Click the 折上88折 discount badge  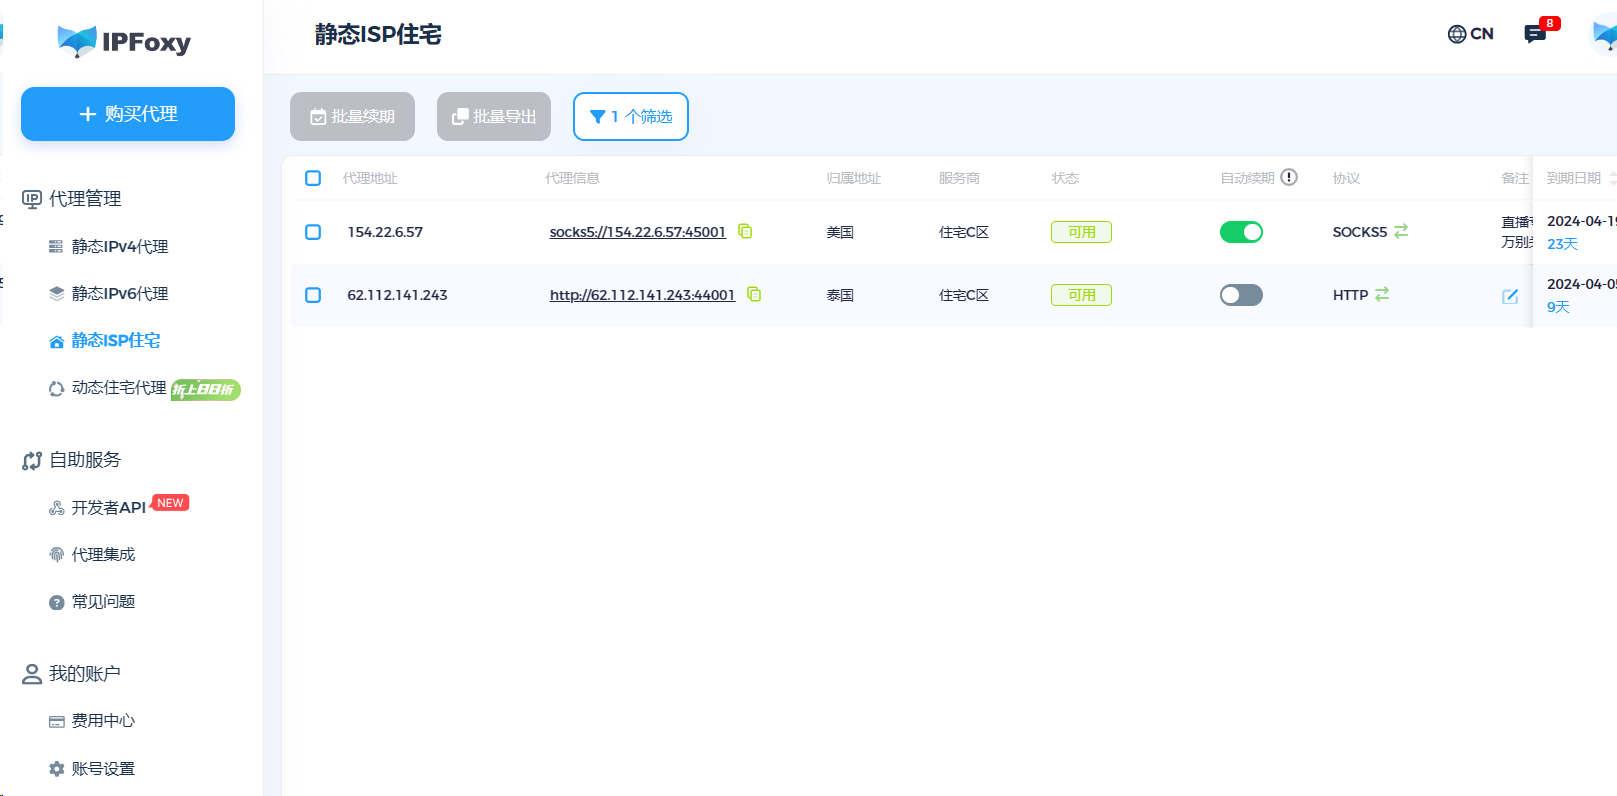click(205, 390)
